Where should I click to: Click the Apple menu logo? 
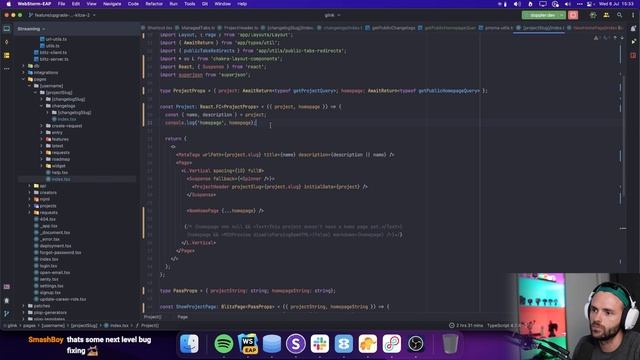click(x=8, y=4)
